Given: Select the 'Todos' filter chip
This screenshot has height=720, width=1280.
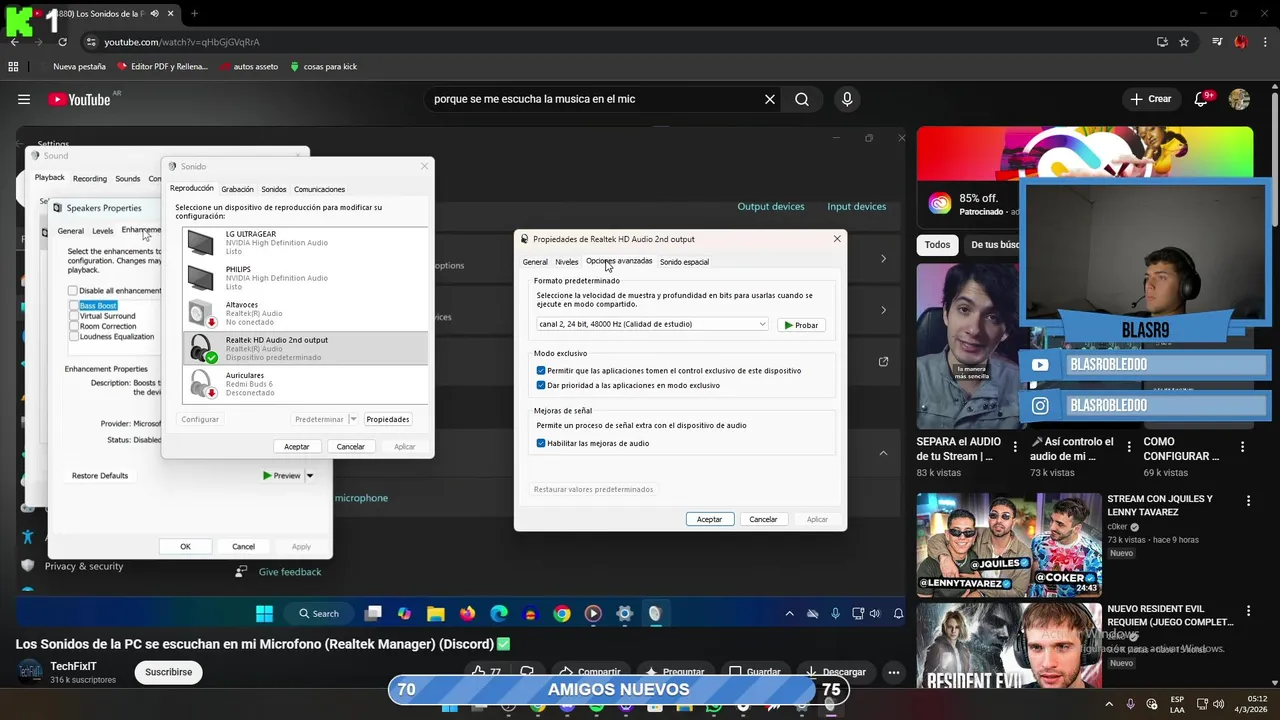Looking at the screenshot, I should tap(937, 245).
